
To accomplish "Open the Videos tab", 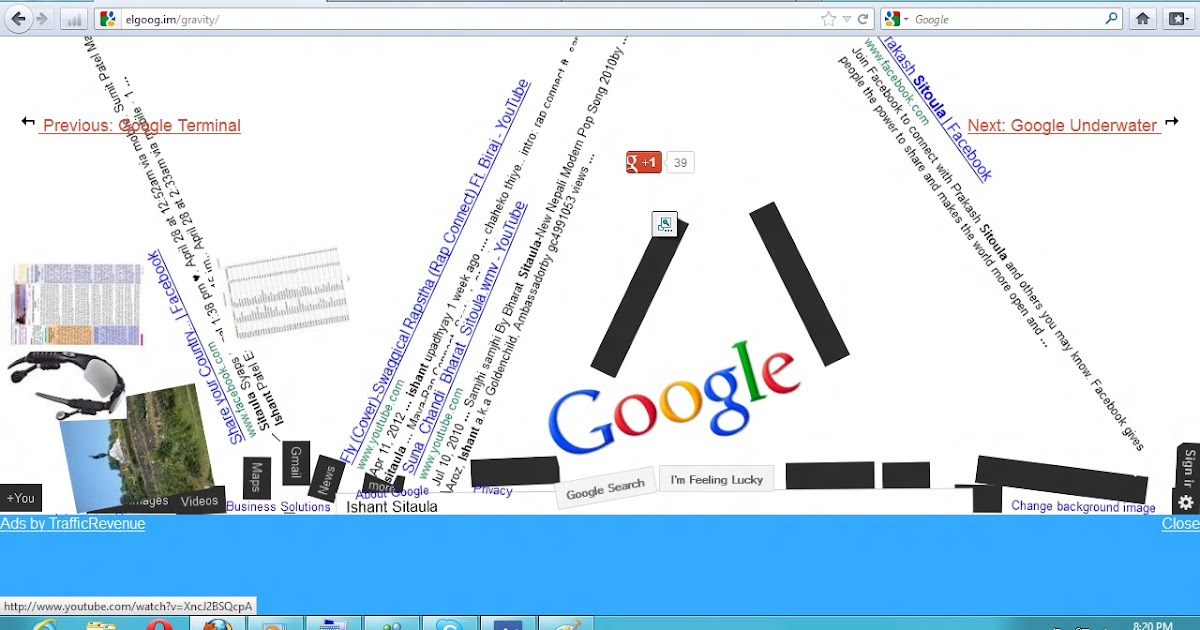I will pyautogui.click(x=199, y=501).
